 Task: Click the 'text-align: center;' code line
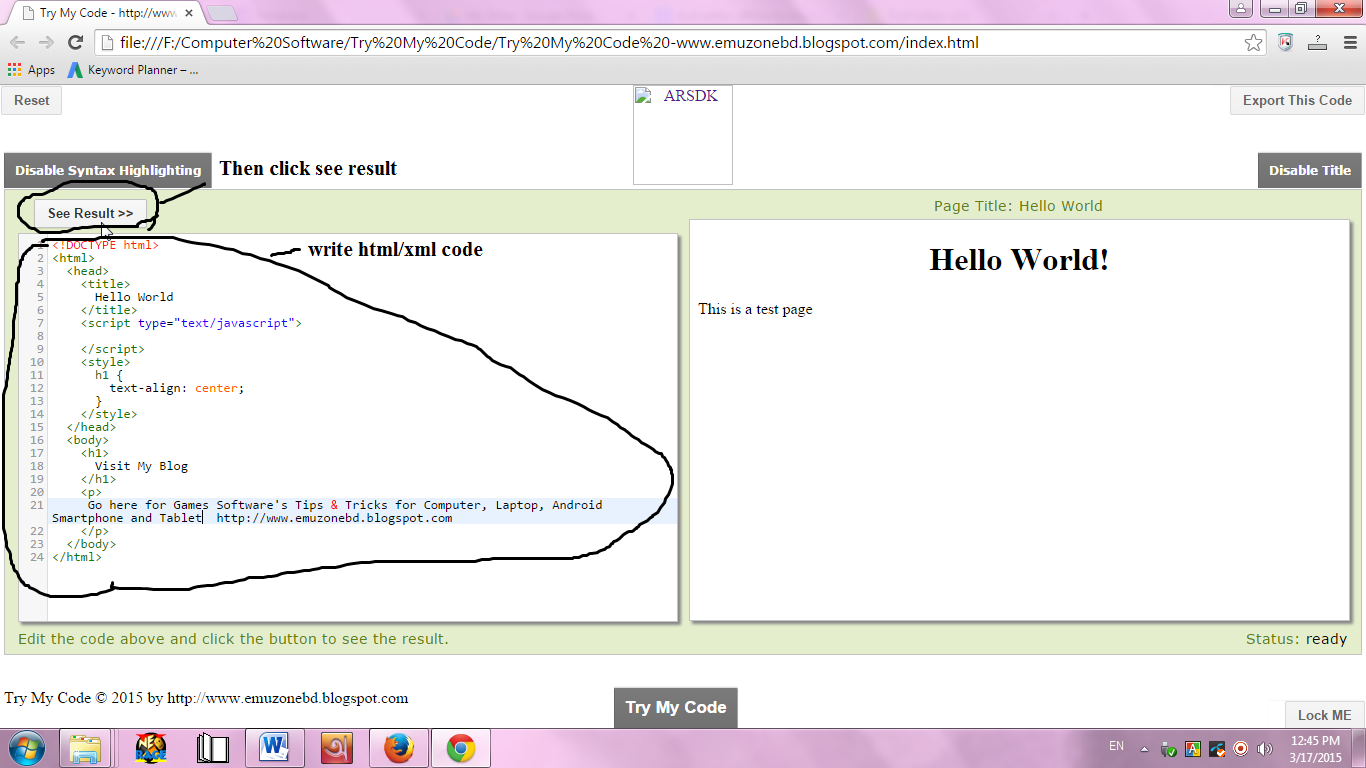click(177, 388)
